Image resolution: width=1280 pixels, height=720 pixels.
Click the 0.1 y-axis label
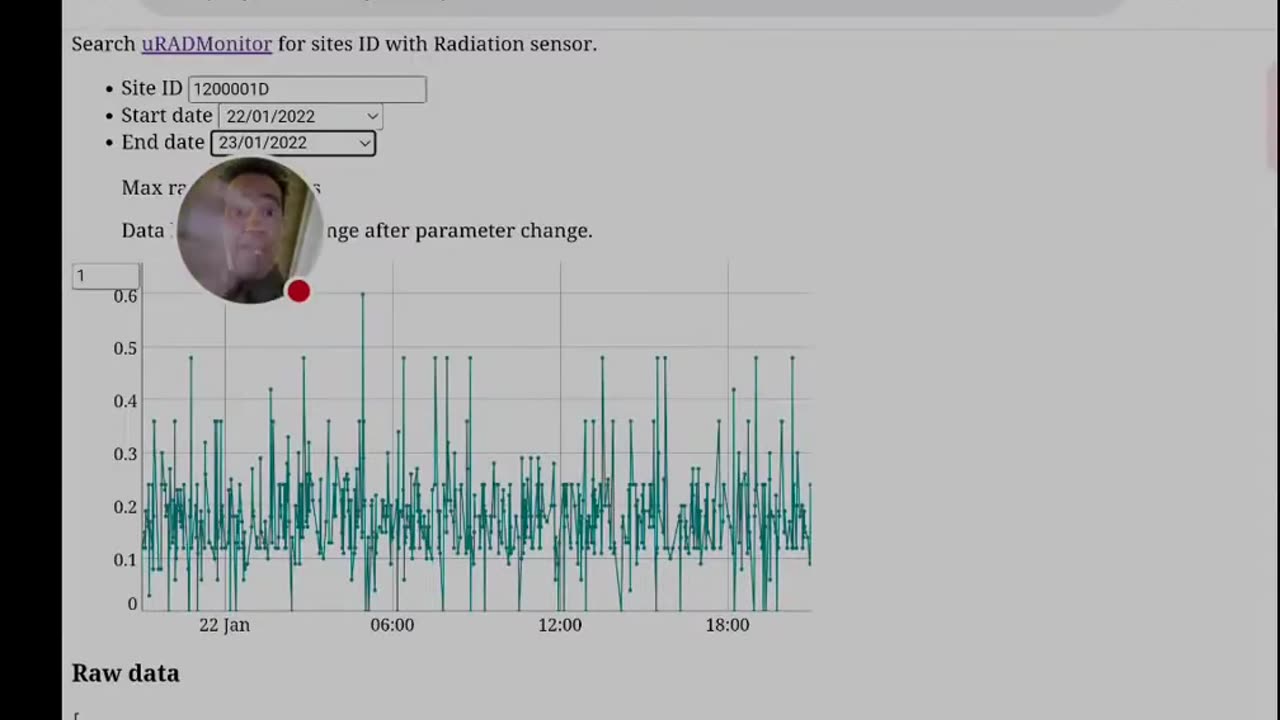[125, 559]
